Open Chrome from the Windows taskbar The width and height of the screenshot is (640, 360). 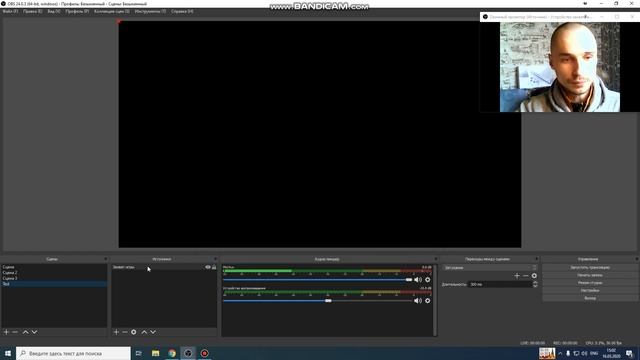pyautogui.click(x=172, y=353)
